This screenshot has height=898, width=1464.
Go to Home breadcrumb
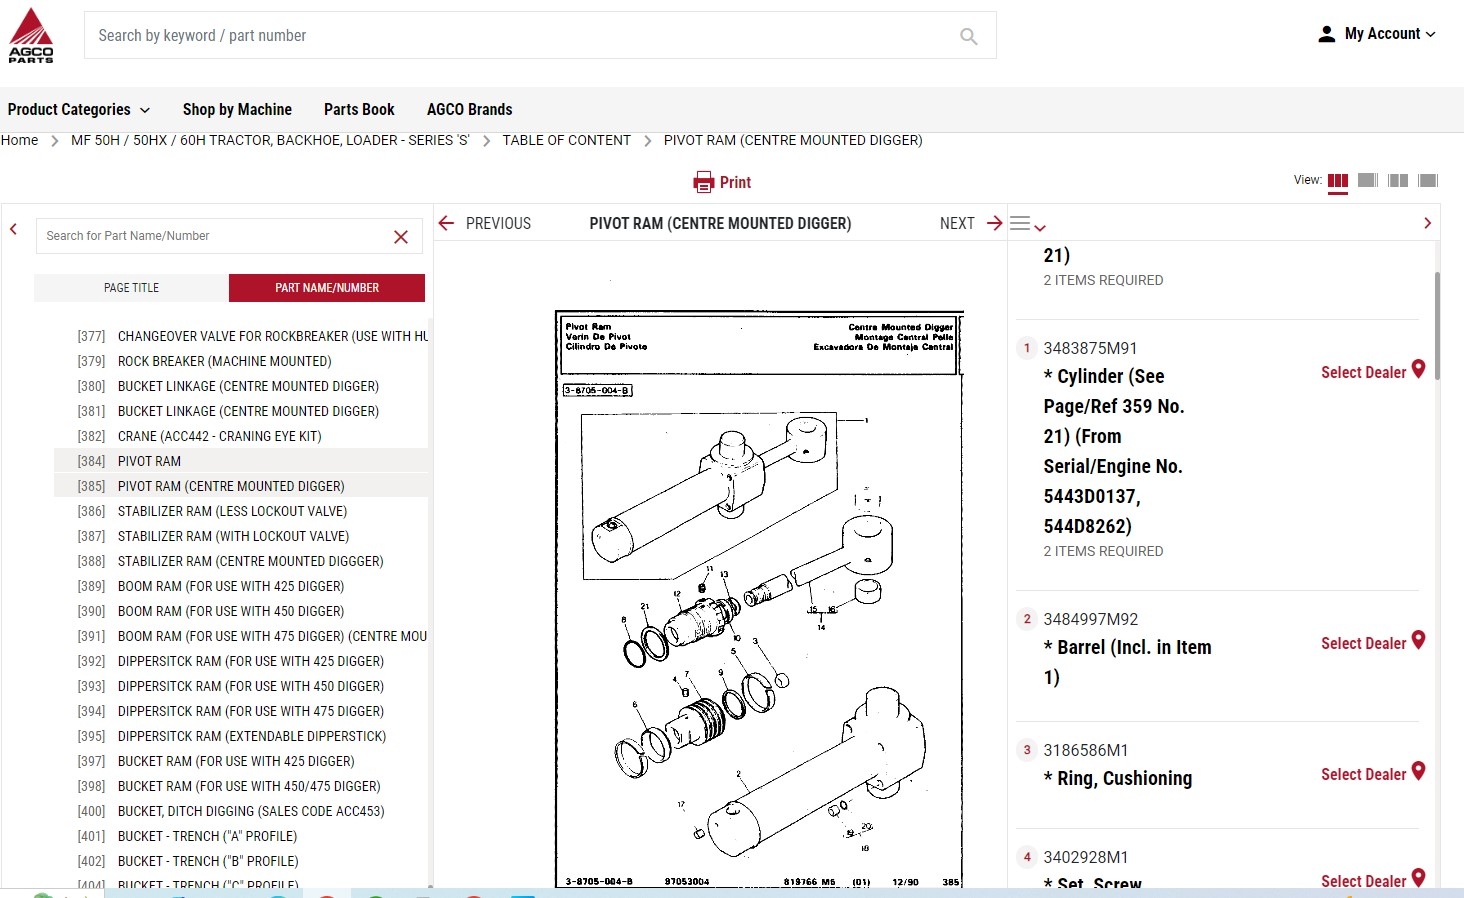point(19,140)
